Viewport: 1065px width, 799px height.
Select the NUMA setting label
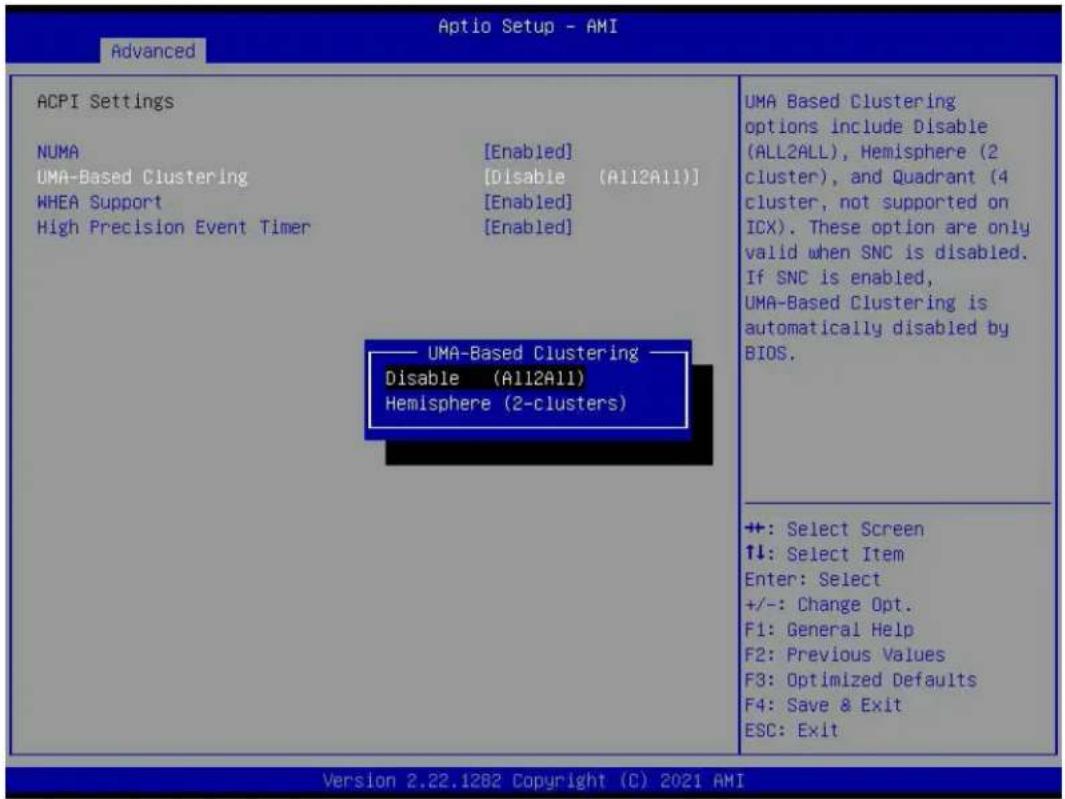58,152
